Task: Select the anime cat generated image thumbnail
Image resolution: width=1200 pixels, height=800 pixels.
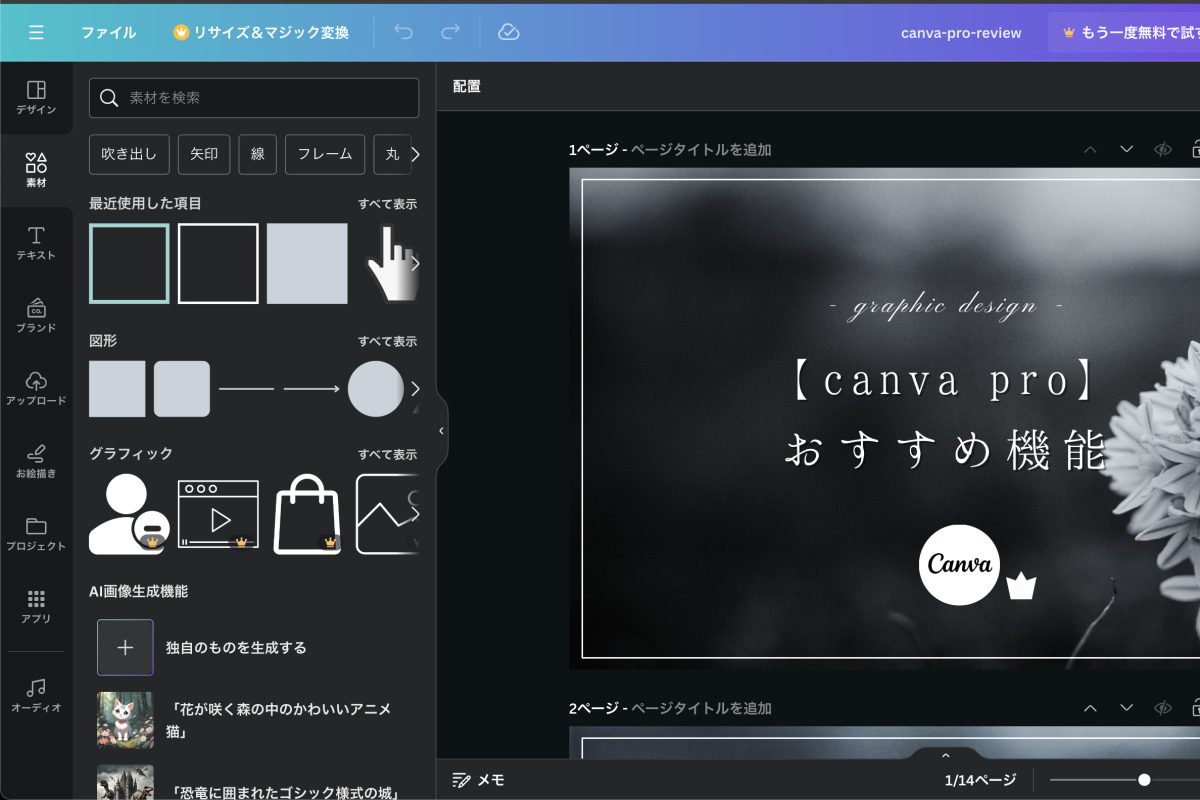Action: click(x=125, y=719)
